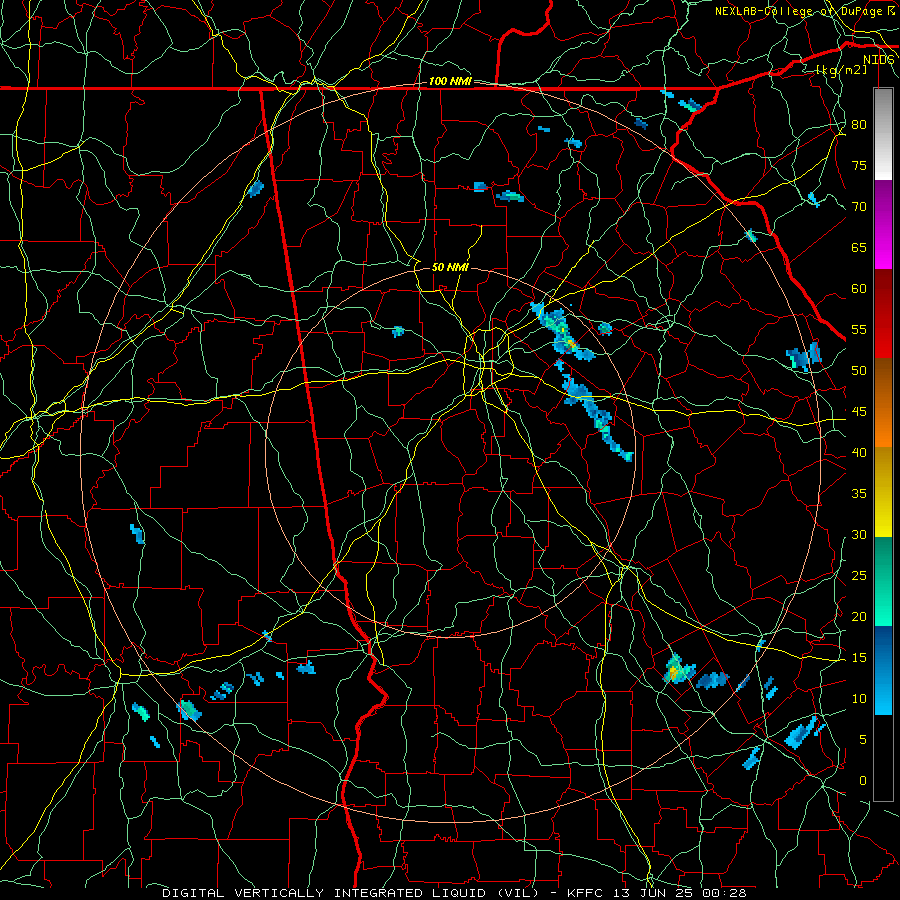Click the 13 JUN 25 date text
Image resolution: width=900 pixels, height=900 pixels.
(x=653, y=893)
